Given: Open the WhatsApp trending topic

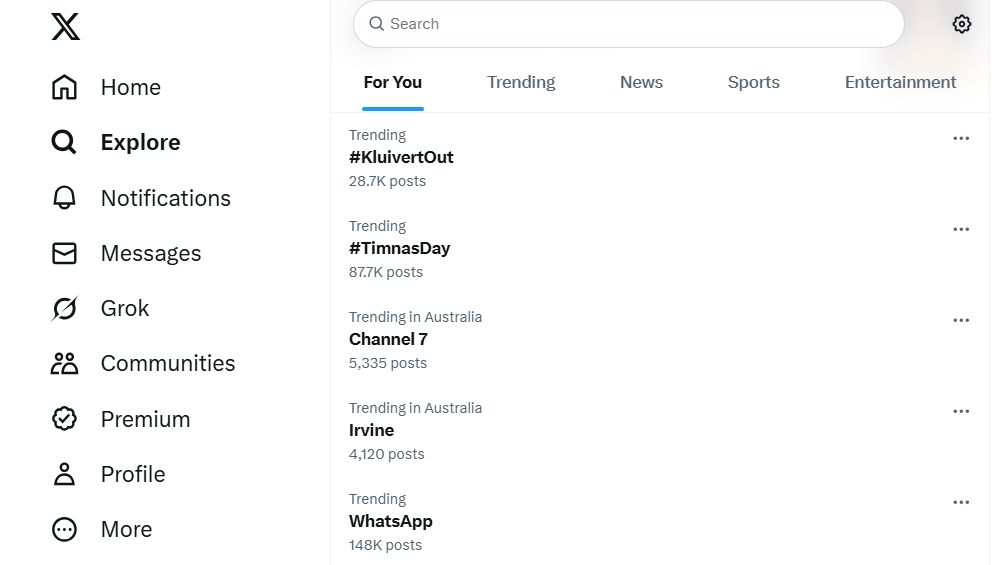Looking at the screenshot, I should 391,521.
